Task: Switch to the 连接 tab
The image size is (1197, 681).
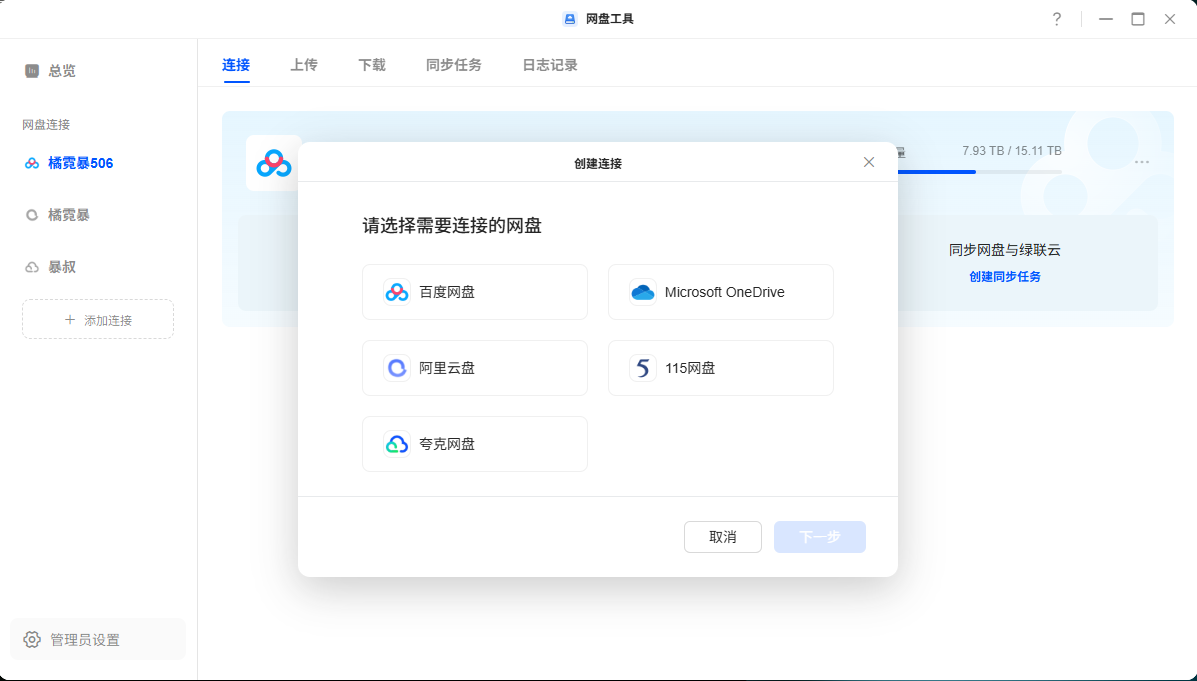Action: (236, 65)
